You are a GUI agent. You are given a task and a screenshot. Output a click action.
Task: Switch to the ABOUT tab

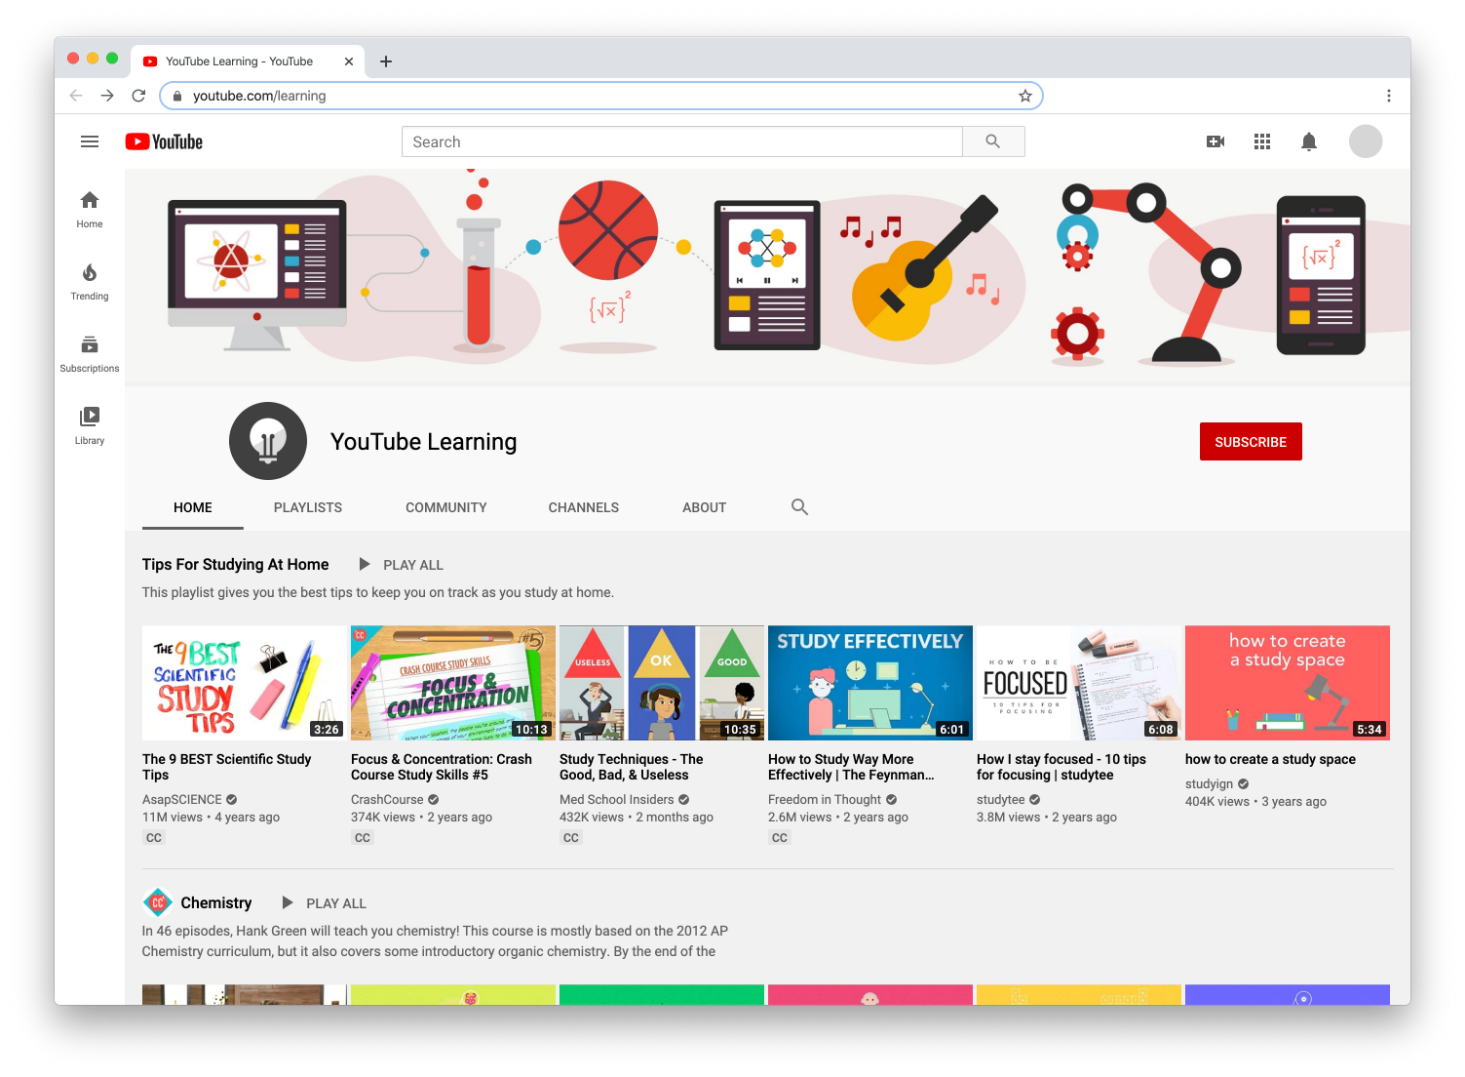click(704, 507)
